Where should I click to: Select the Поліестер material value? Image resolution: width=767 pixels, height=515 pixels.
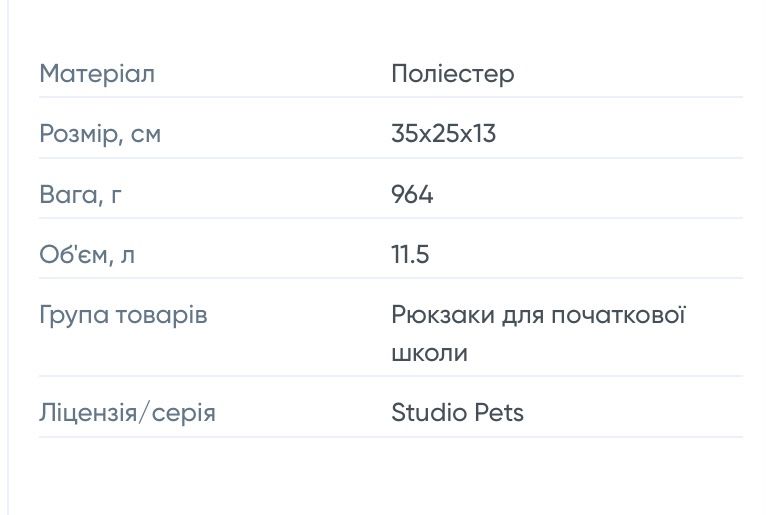coord(452,74)
